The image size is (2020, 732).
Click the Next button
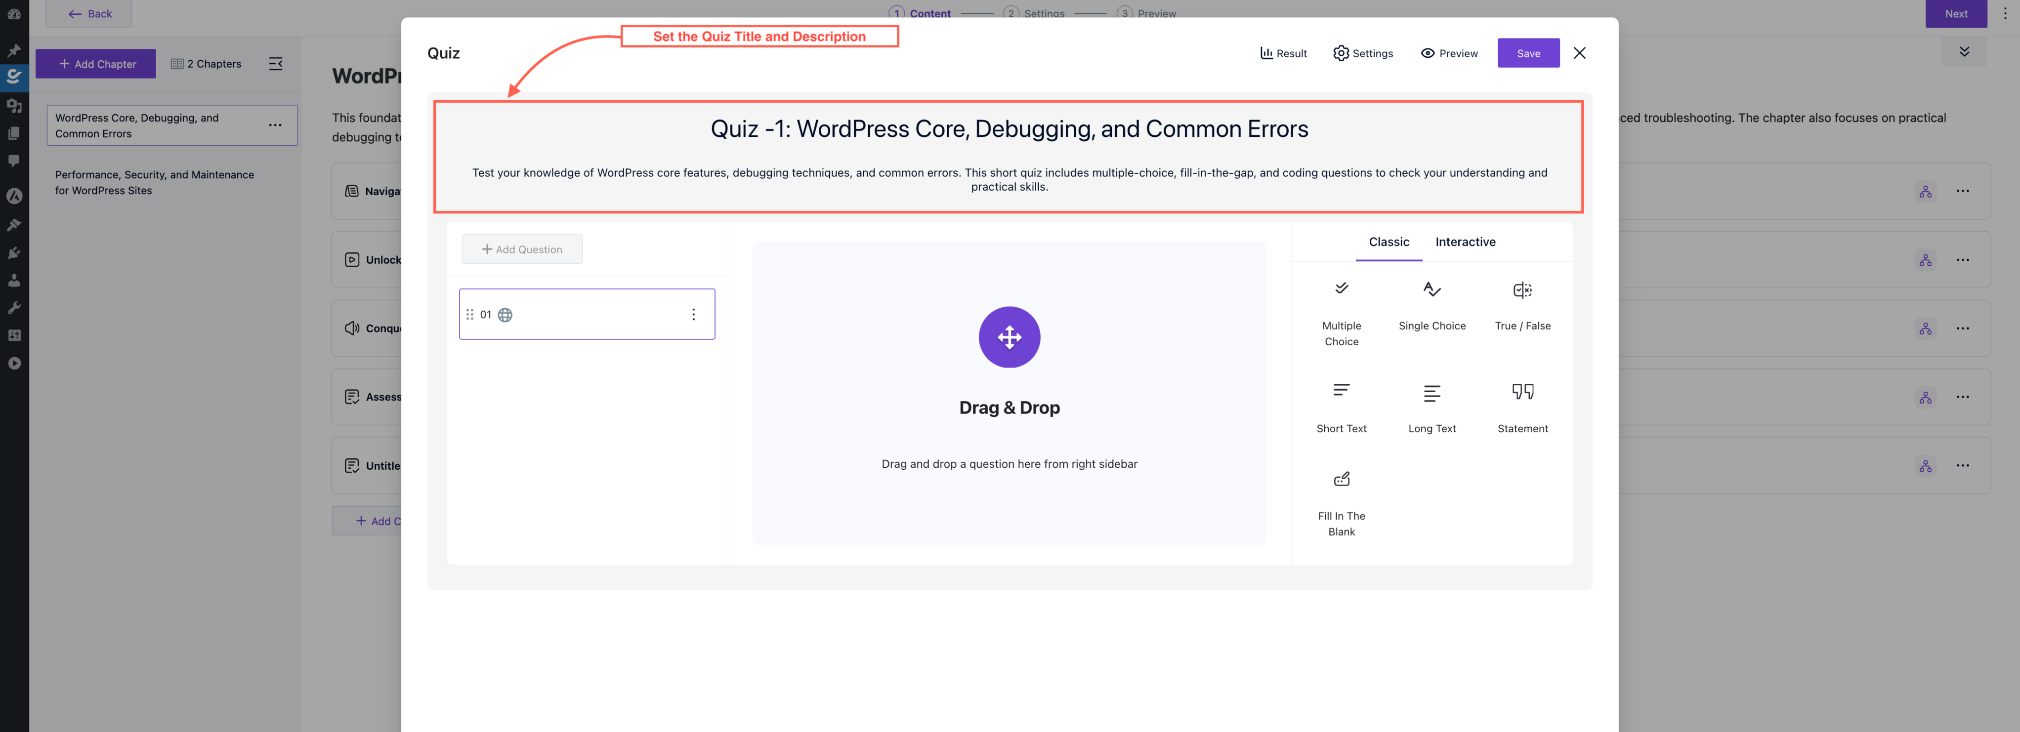coord(1956,14)
